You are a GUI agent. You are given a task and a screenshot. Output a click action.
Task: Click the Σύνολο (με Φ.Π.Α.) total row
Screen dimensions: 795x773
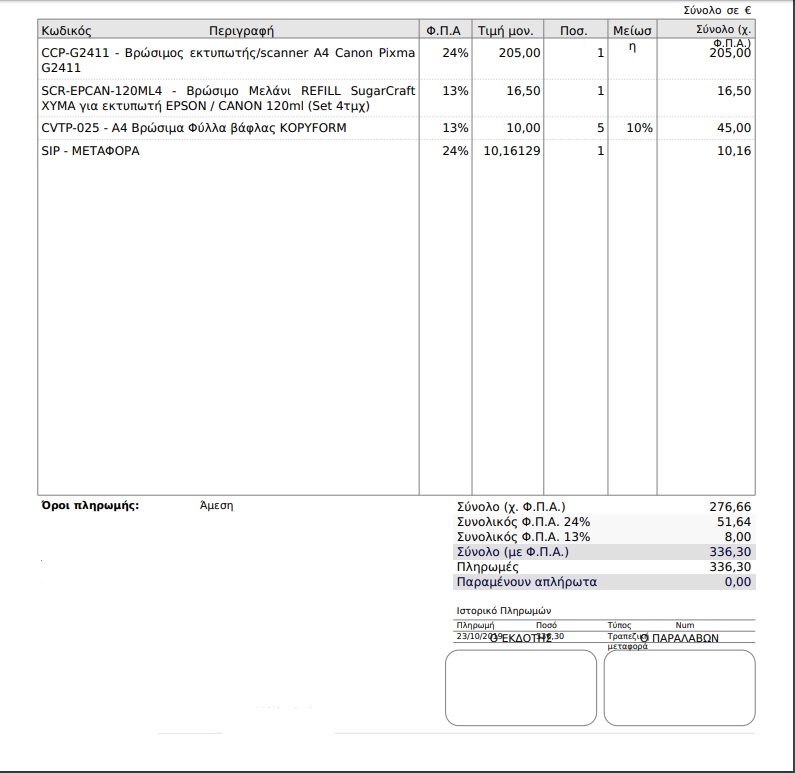pos(604,551)
